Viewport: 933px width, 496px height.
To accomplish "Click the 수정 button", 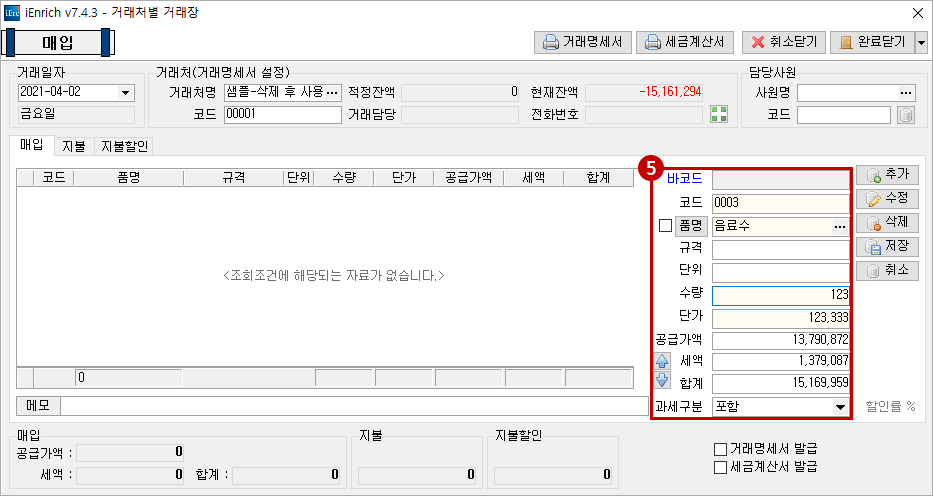I will [887, 199].
